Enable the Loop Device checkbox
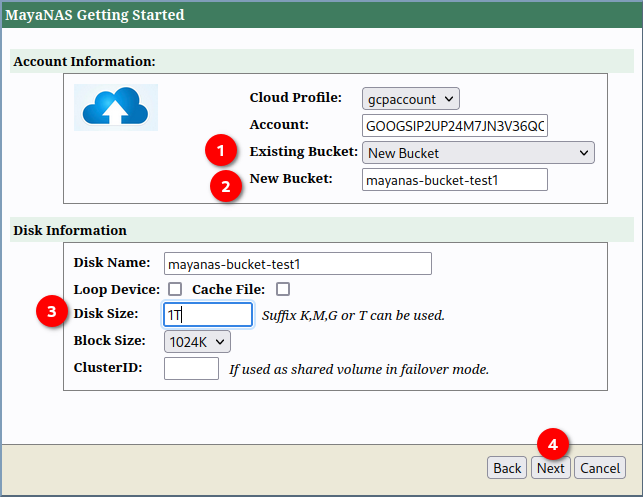The width and height of the screenshot is (643, 497). pos(175,289)
